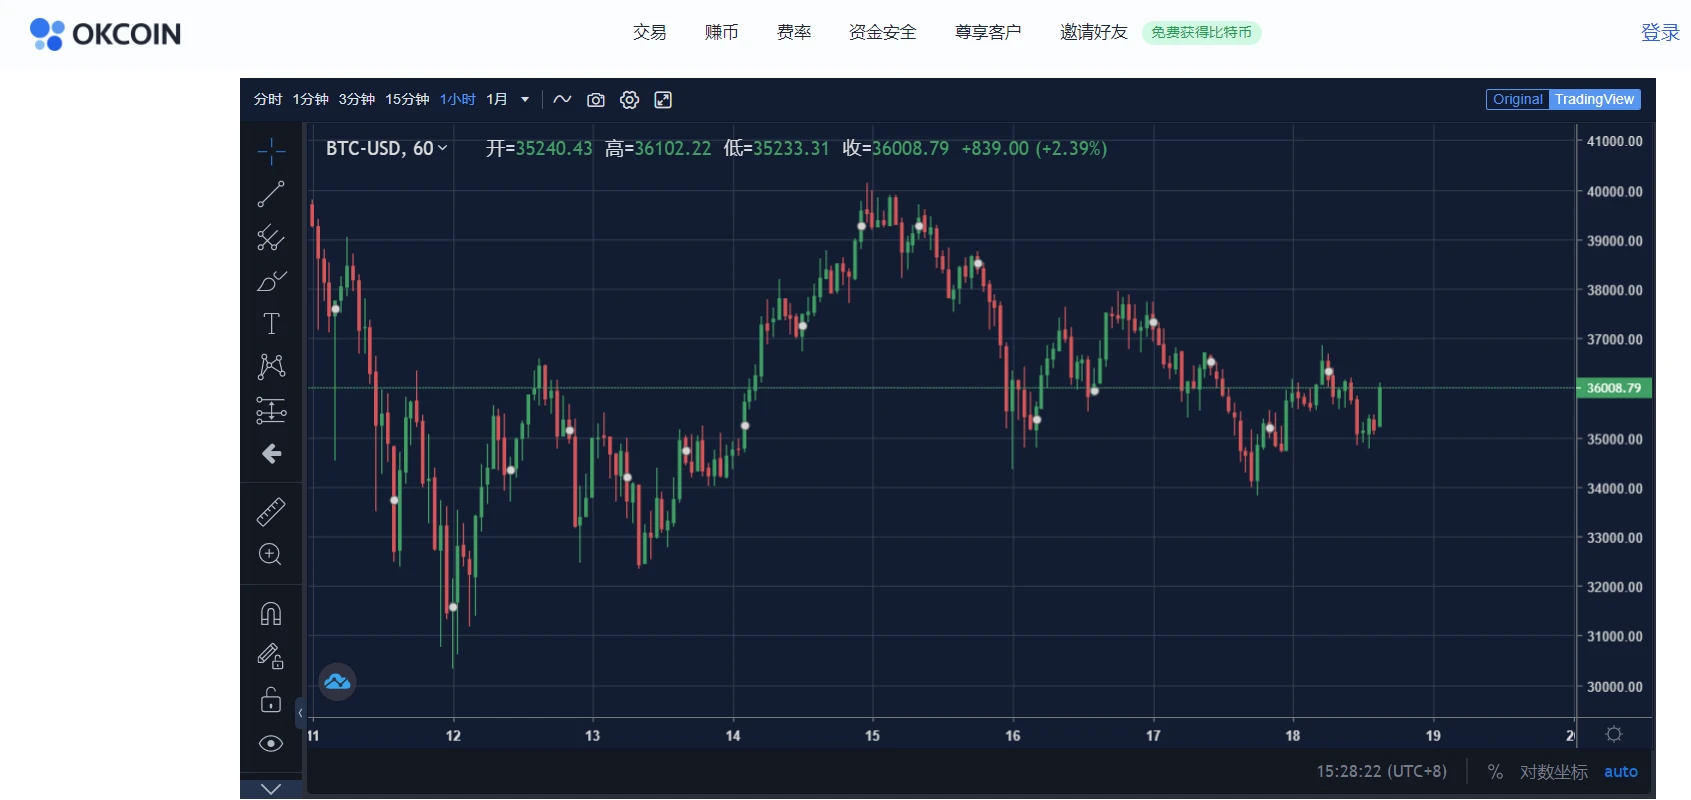Image resolution: width=1691 pixels, height=800 pixels.
Task: Toggle 对数坐标 log scale
Action: tap(1553, 772)
